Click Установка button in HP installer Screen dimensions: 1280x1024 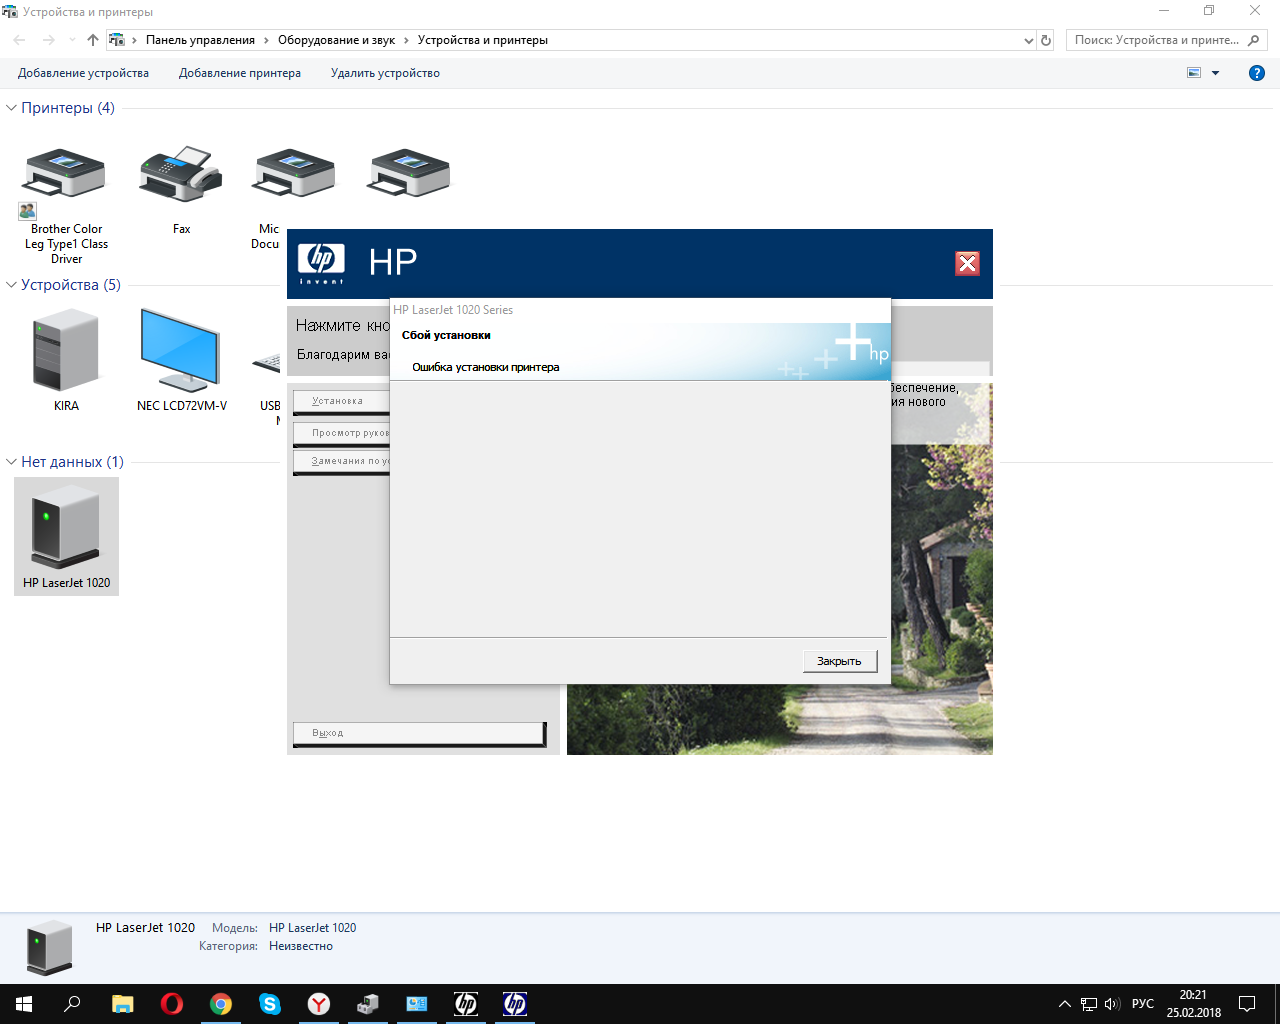tap(341, 402)
